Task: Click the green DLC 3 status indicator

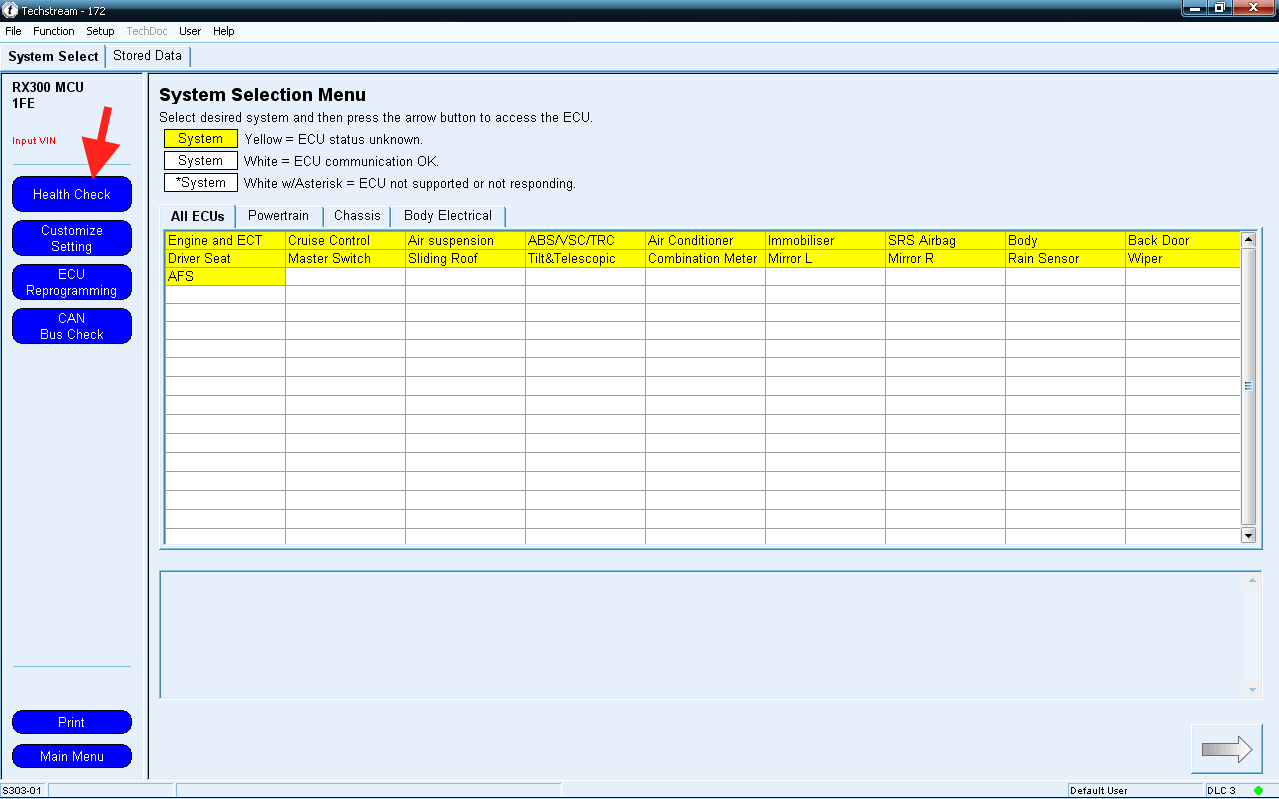Action: pyautogui.click(x=1258, y=790)
